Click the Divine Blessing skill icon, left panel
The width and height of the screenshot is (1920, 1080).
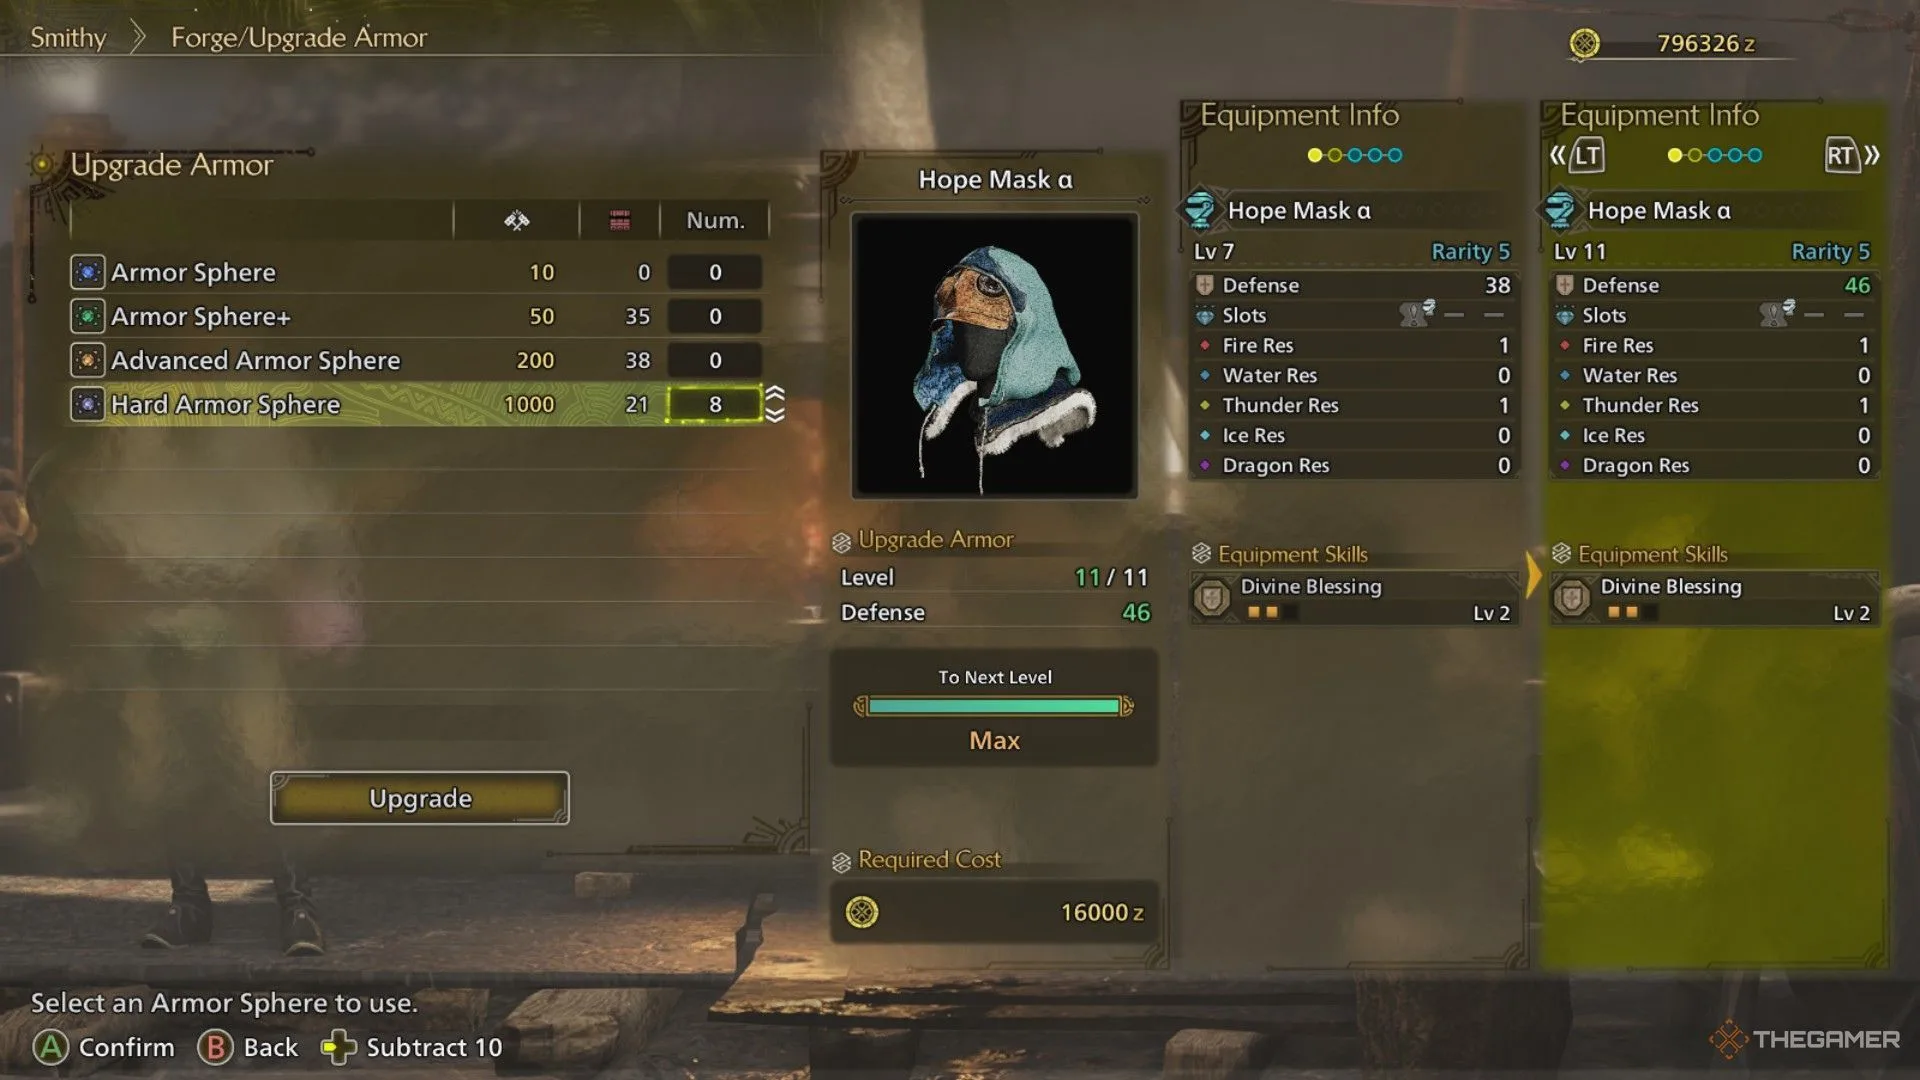pos(1212,598)
